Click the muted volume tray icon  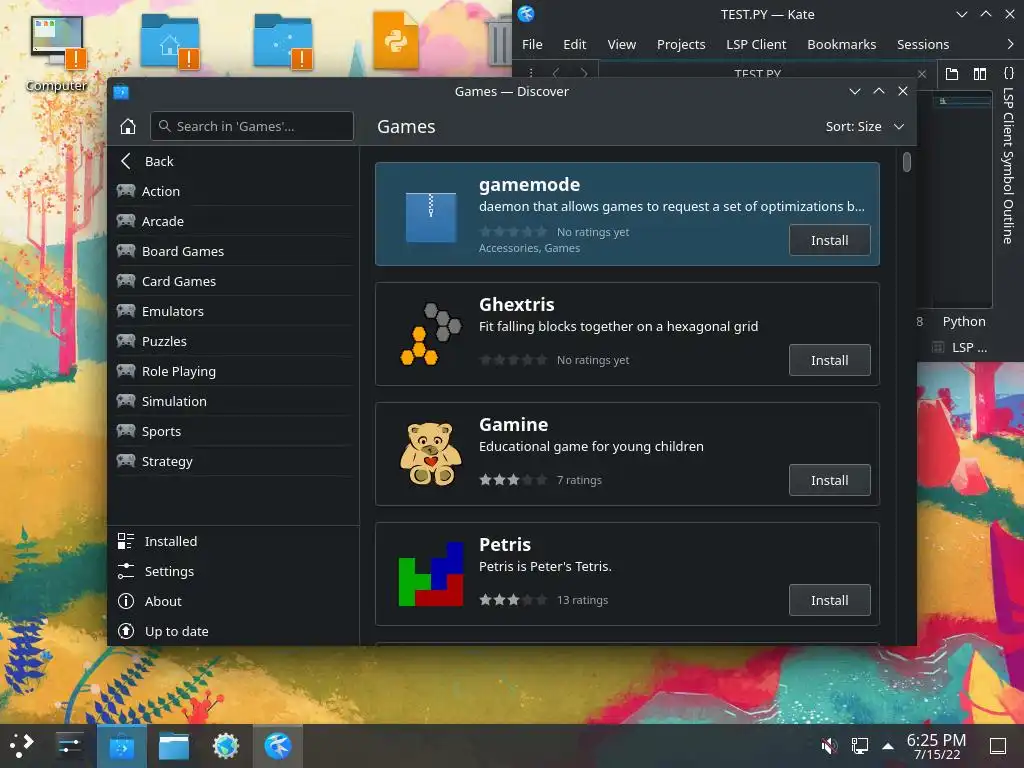pos(829,745)
